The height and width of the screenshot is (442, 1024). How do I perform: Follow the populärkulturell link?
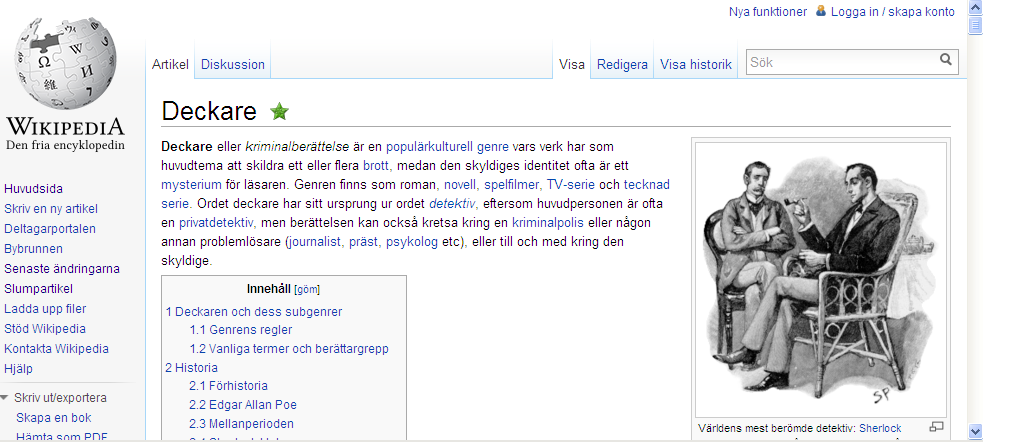pos(429,146)
